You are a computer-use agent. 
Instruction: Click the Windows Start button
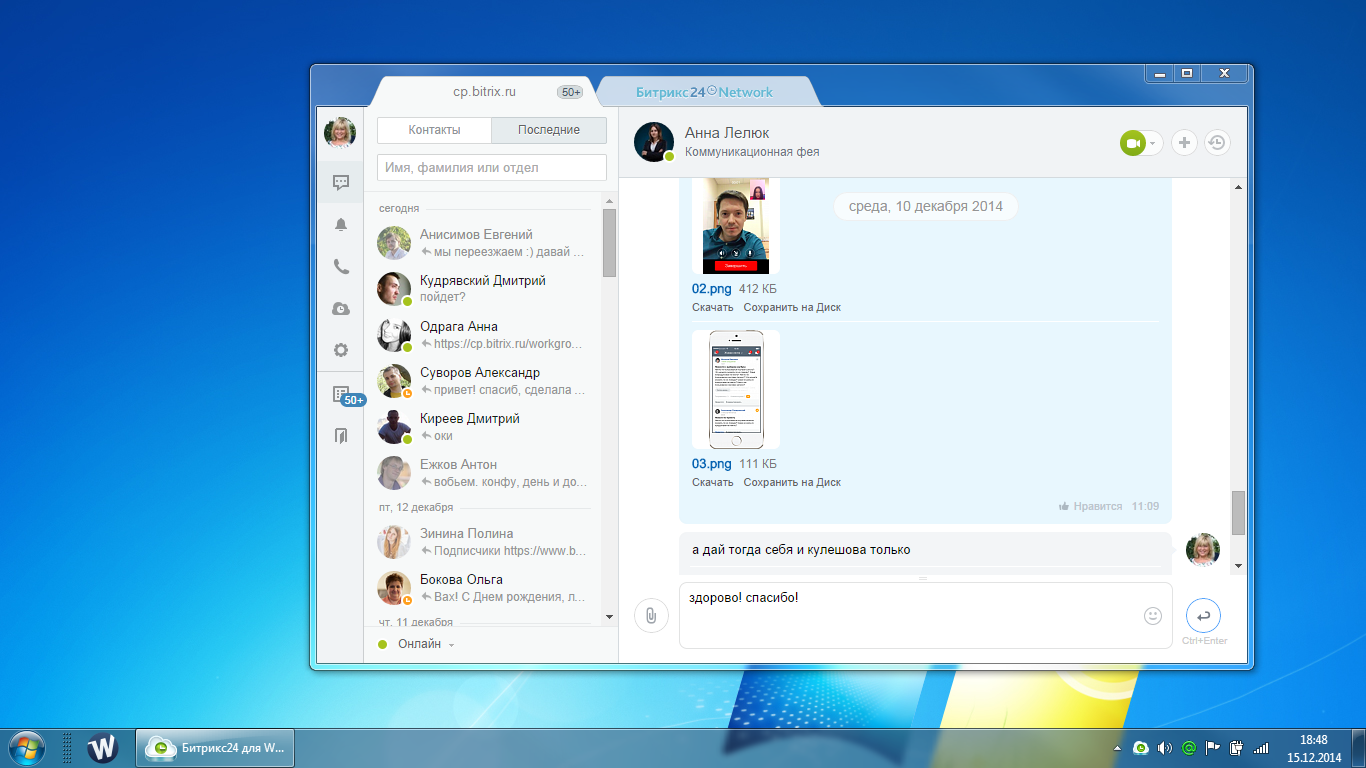[26, 748]
